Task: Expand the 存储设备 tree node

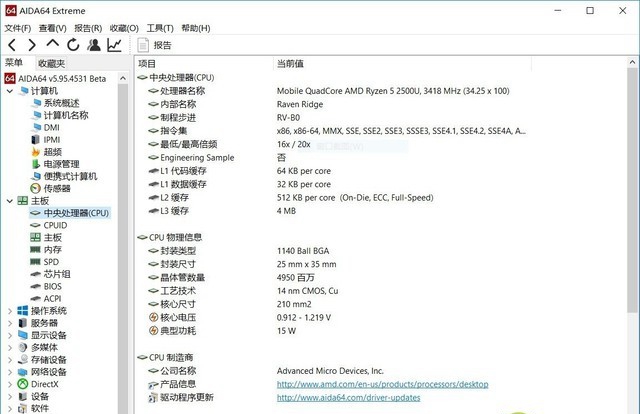Action: [x=10, y=360]
